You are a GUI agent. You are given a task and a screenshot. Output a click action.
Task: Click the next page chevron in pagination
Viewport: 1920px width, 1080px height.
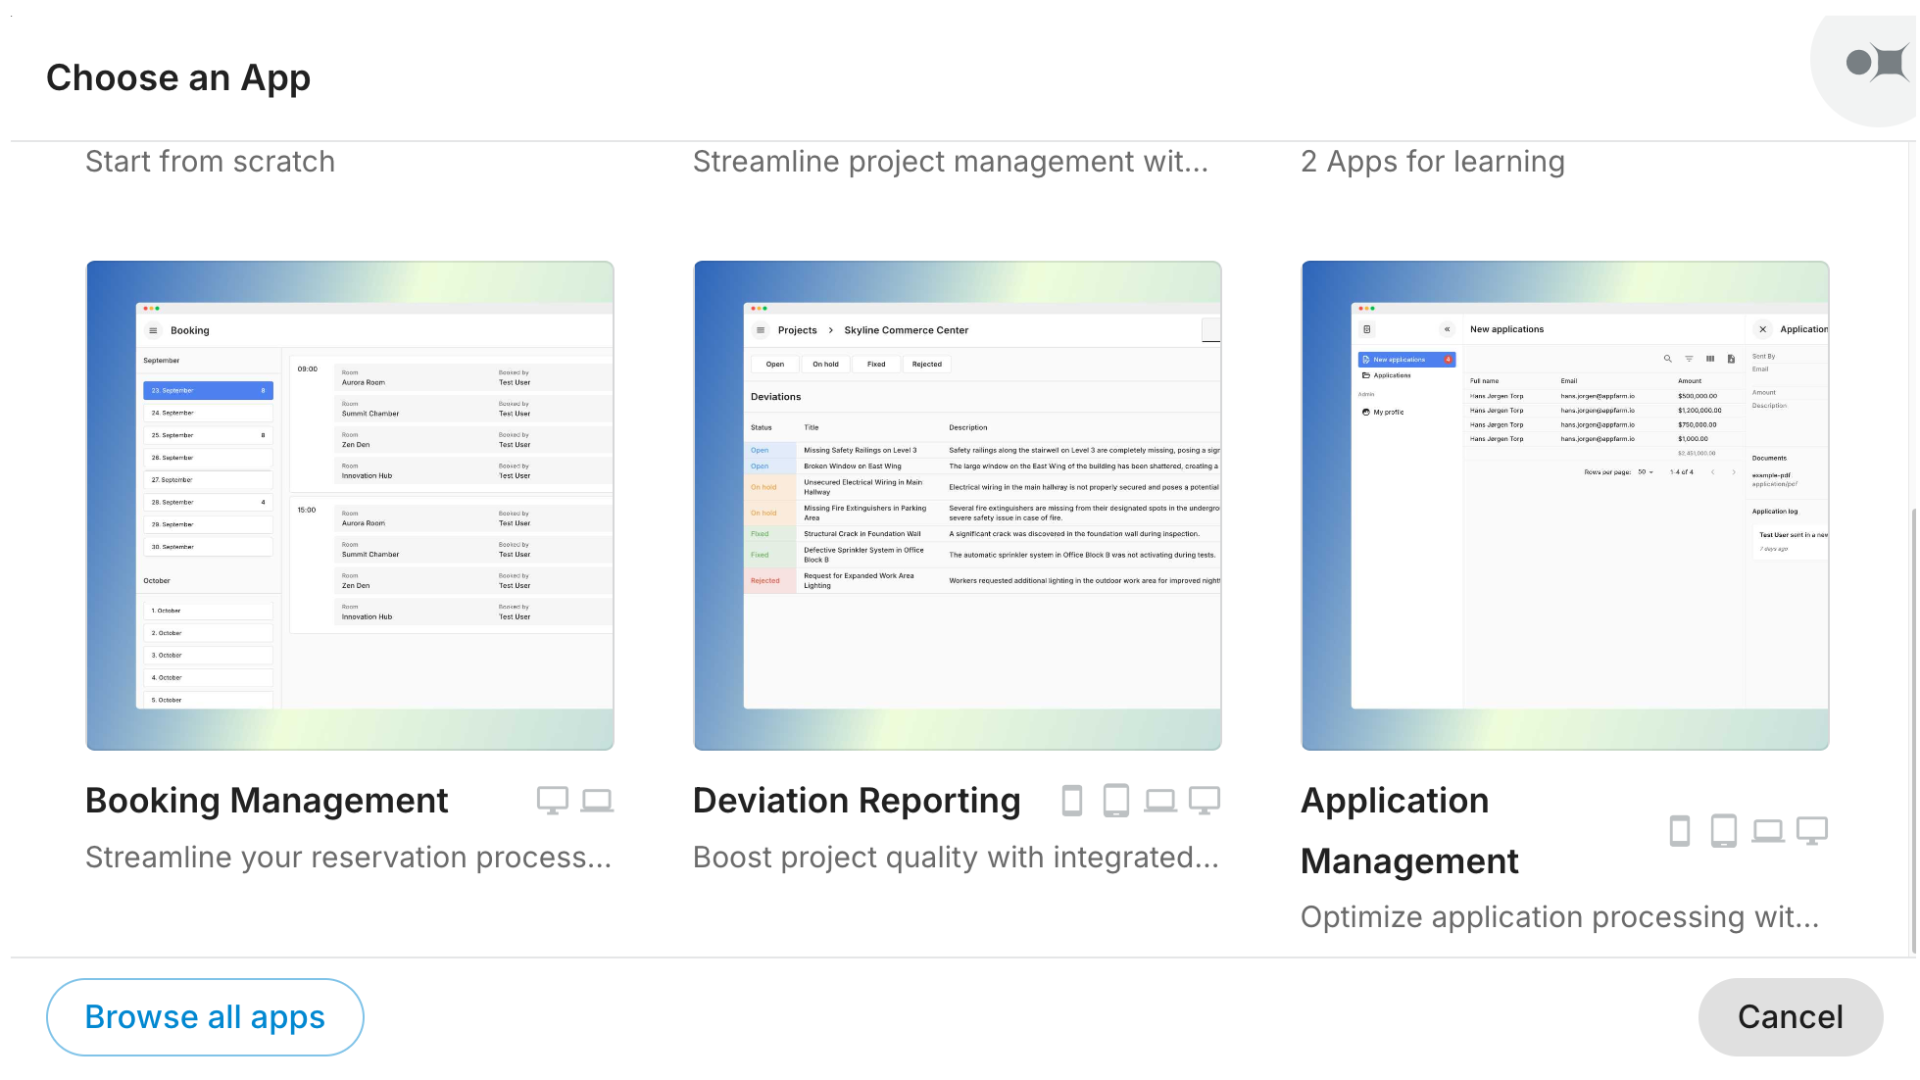click(1733, 473)
